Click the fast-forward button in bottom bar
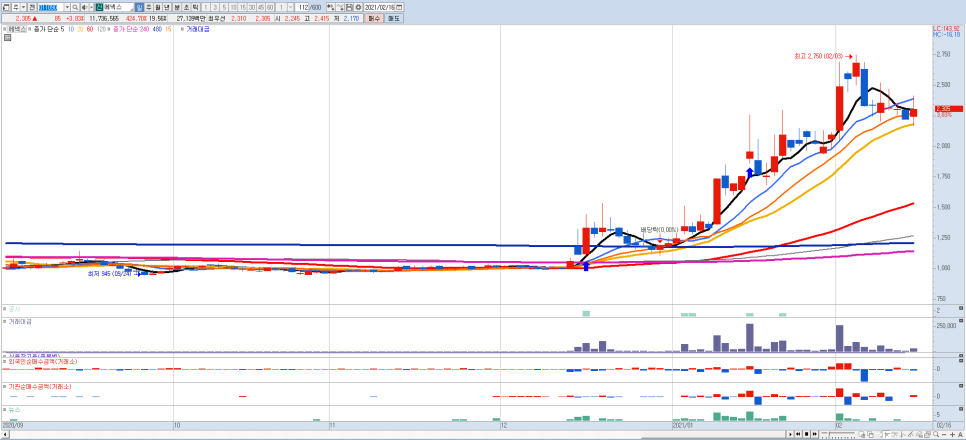The image size is (966, 440). [x=814, y=434]
